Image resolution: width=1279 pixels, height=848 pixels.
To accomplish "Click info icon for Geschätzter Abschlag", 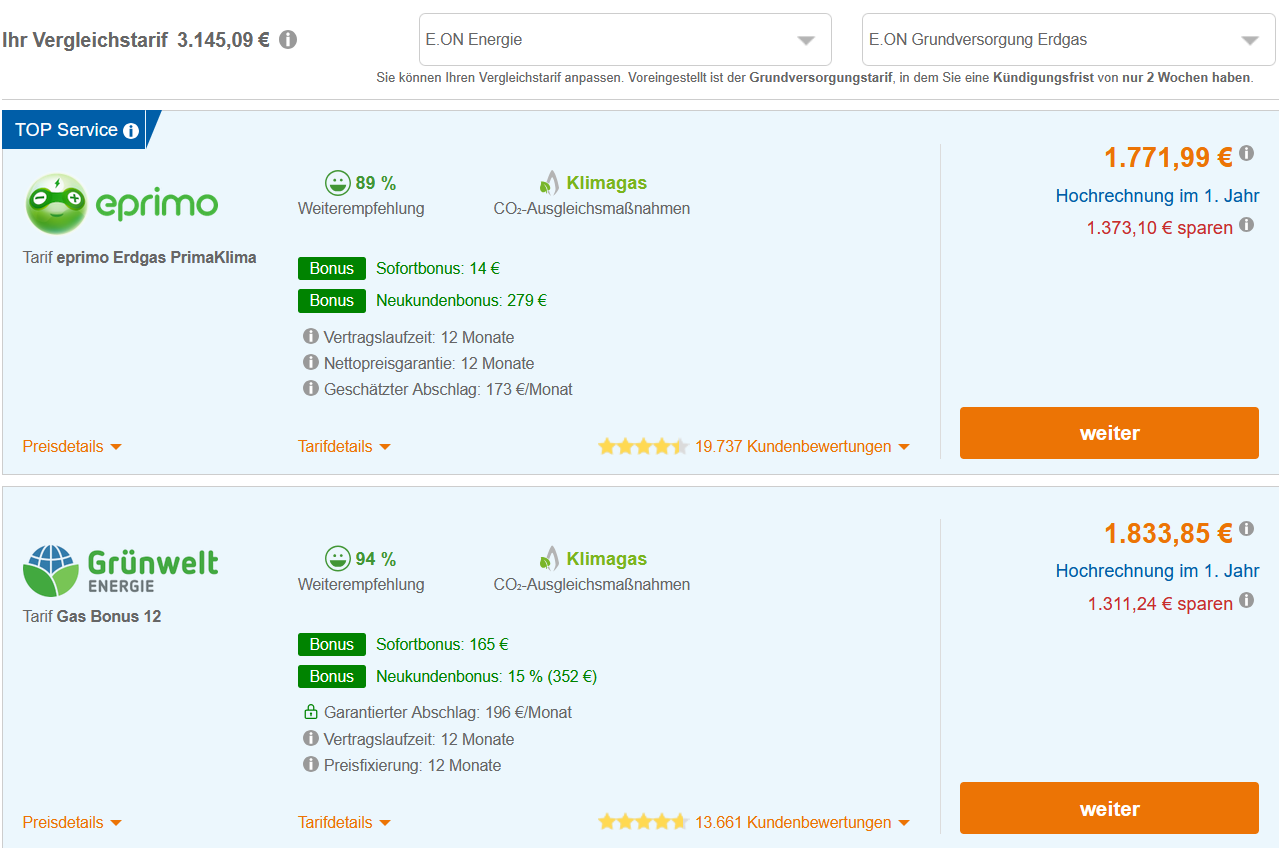I will click(x=311, y=389).
